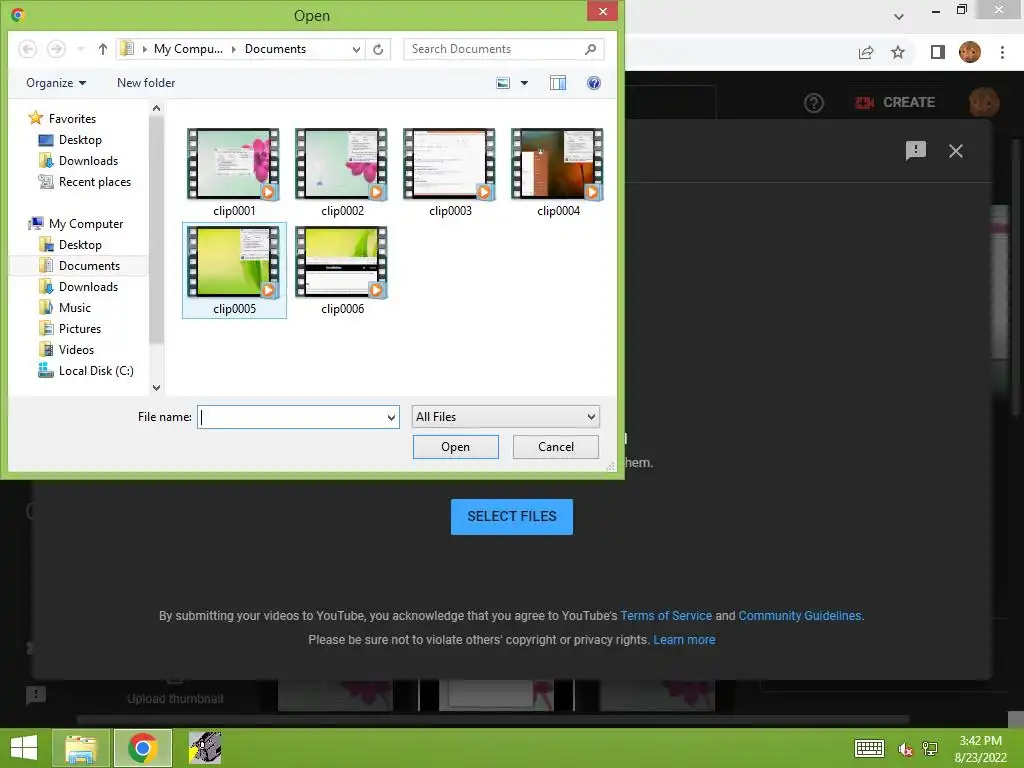Viewport: 1024px width, 768px height.
Task: Click the YouTube Studio CREATE button
Action: [x=895, y=103]
